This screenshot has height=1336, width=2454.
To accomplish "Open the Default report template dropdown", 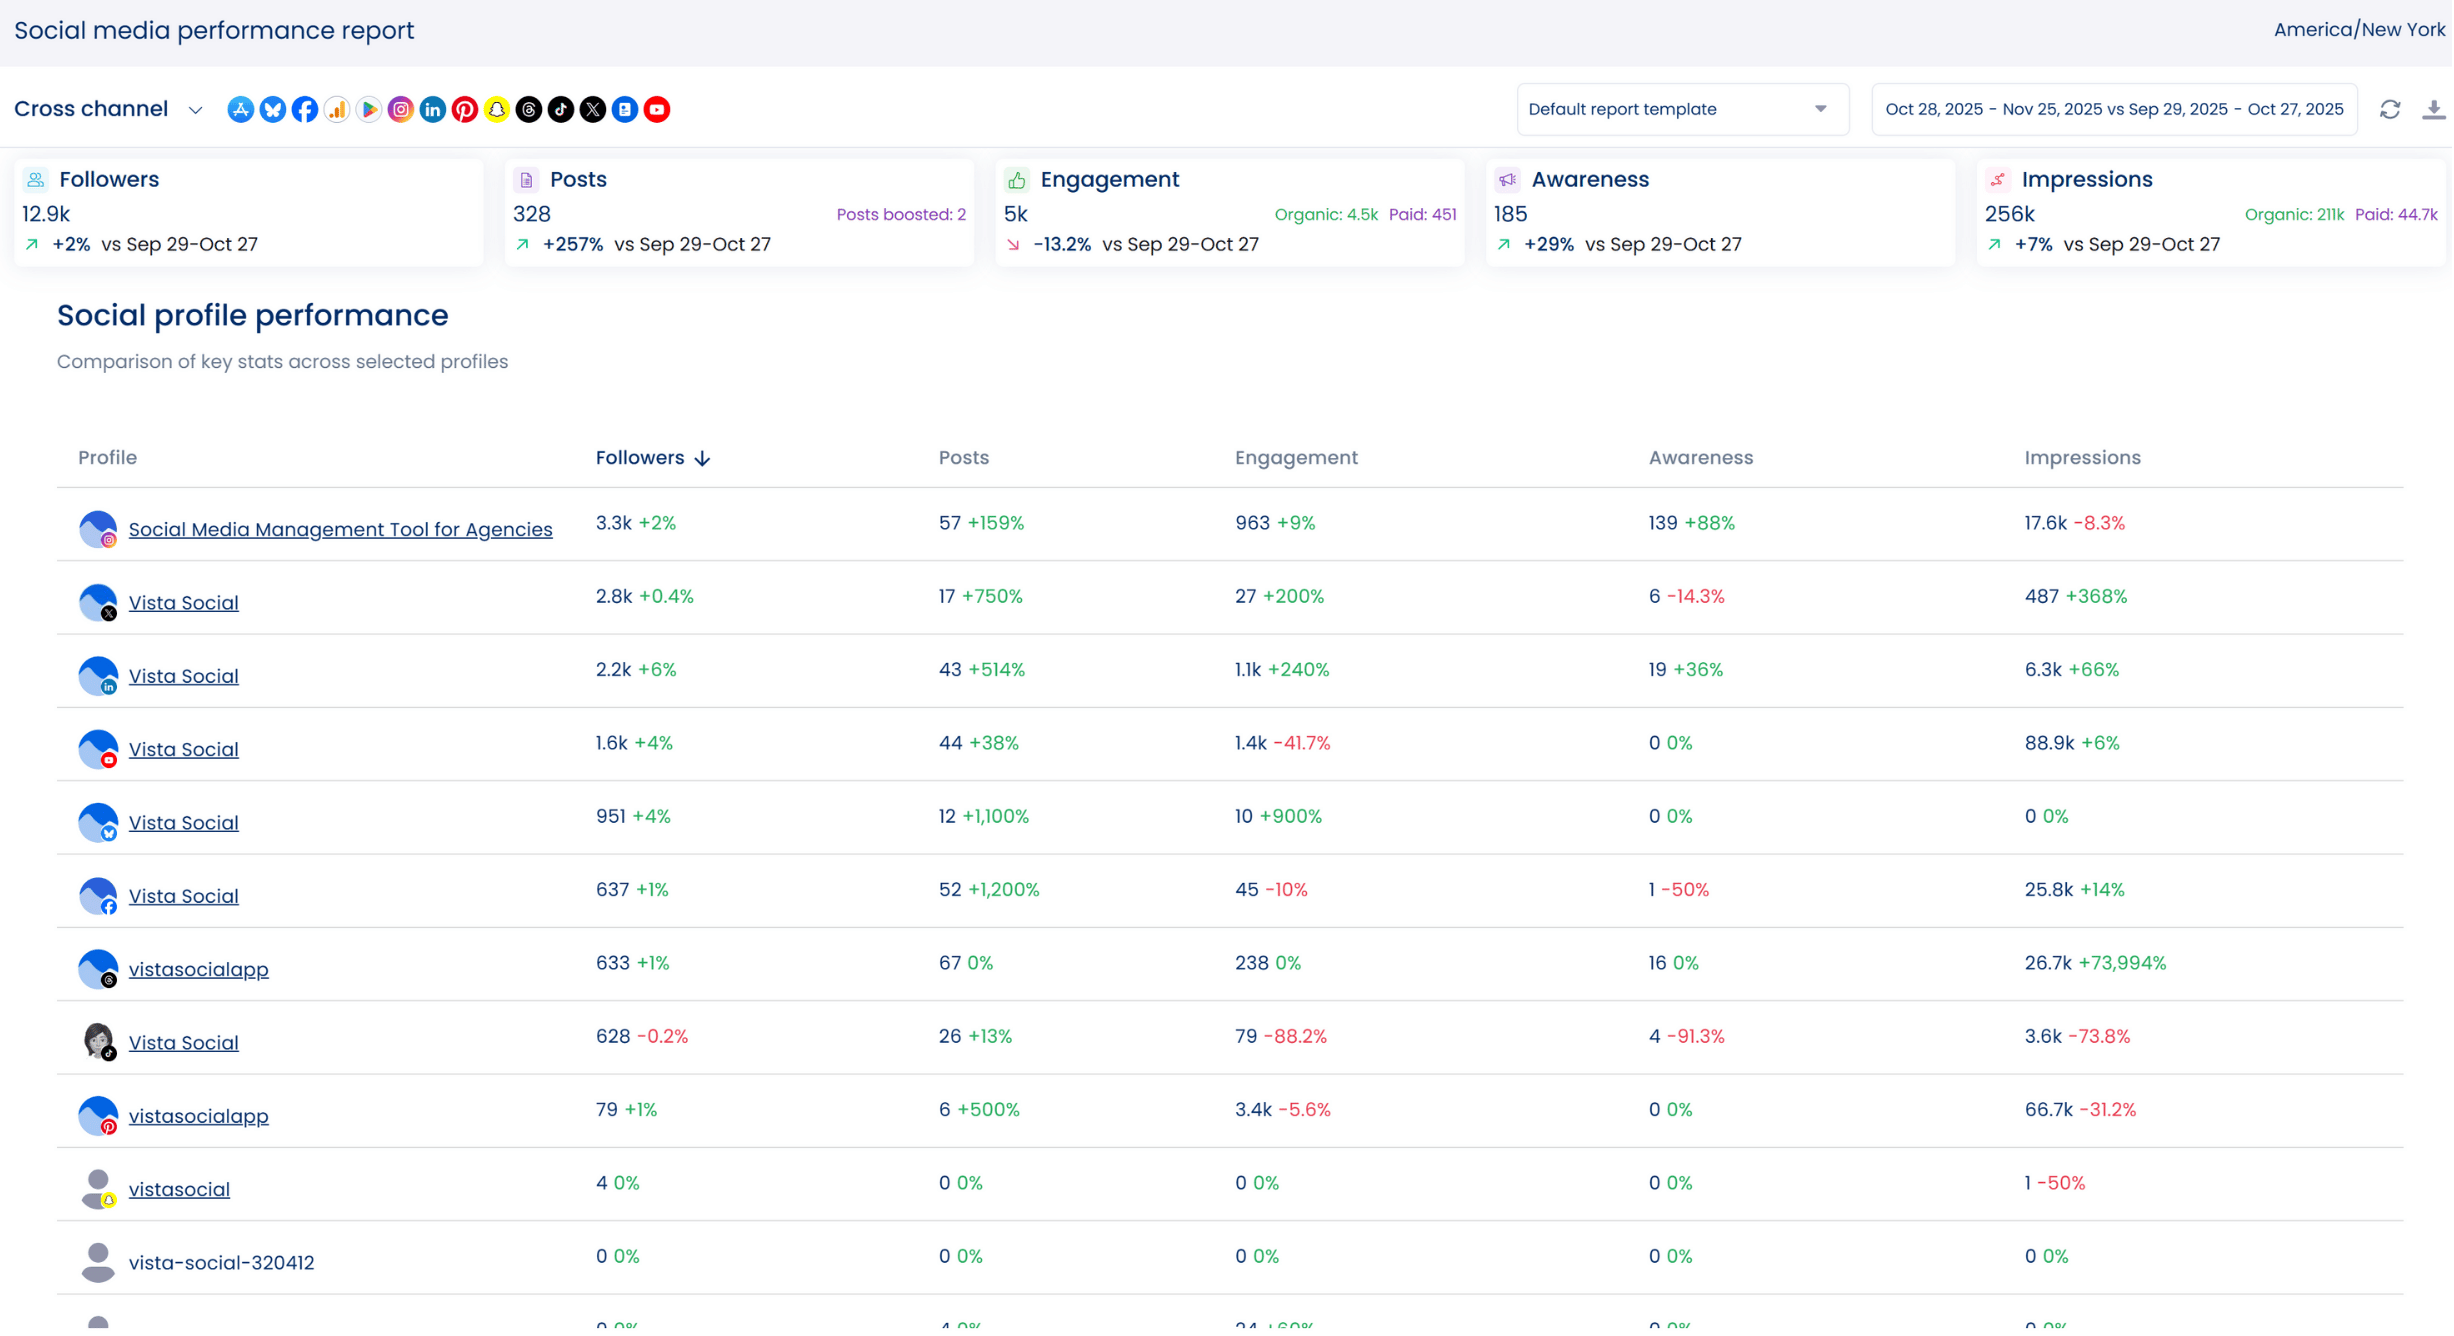I will (1682, 110).
